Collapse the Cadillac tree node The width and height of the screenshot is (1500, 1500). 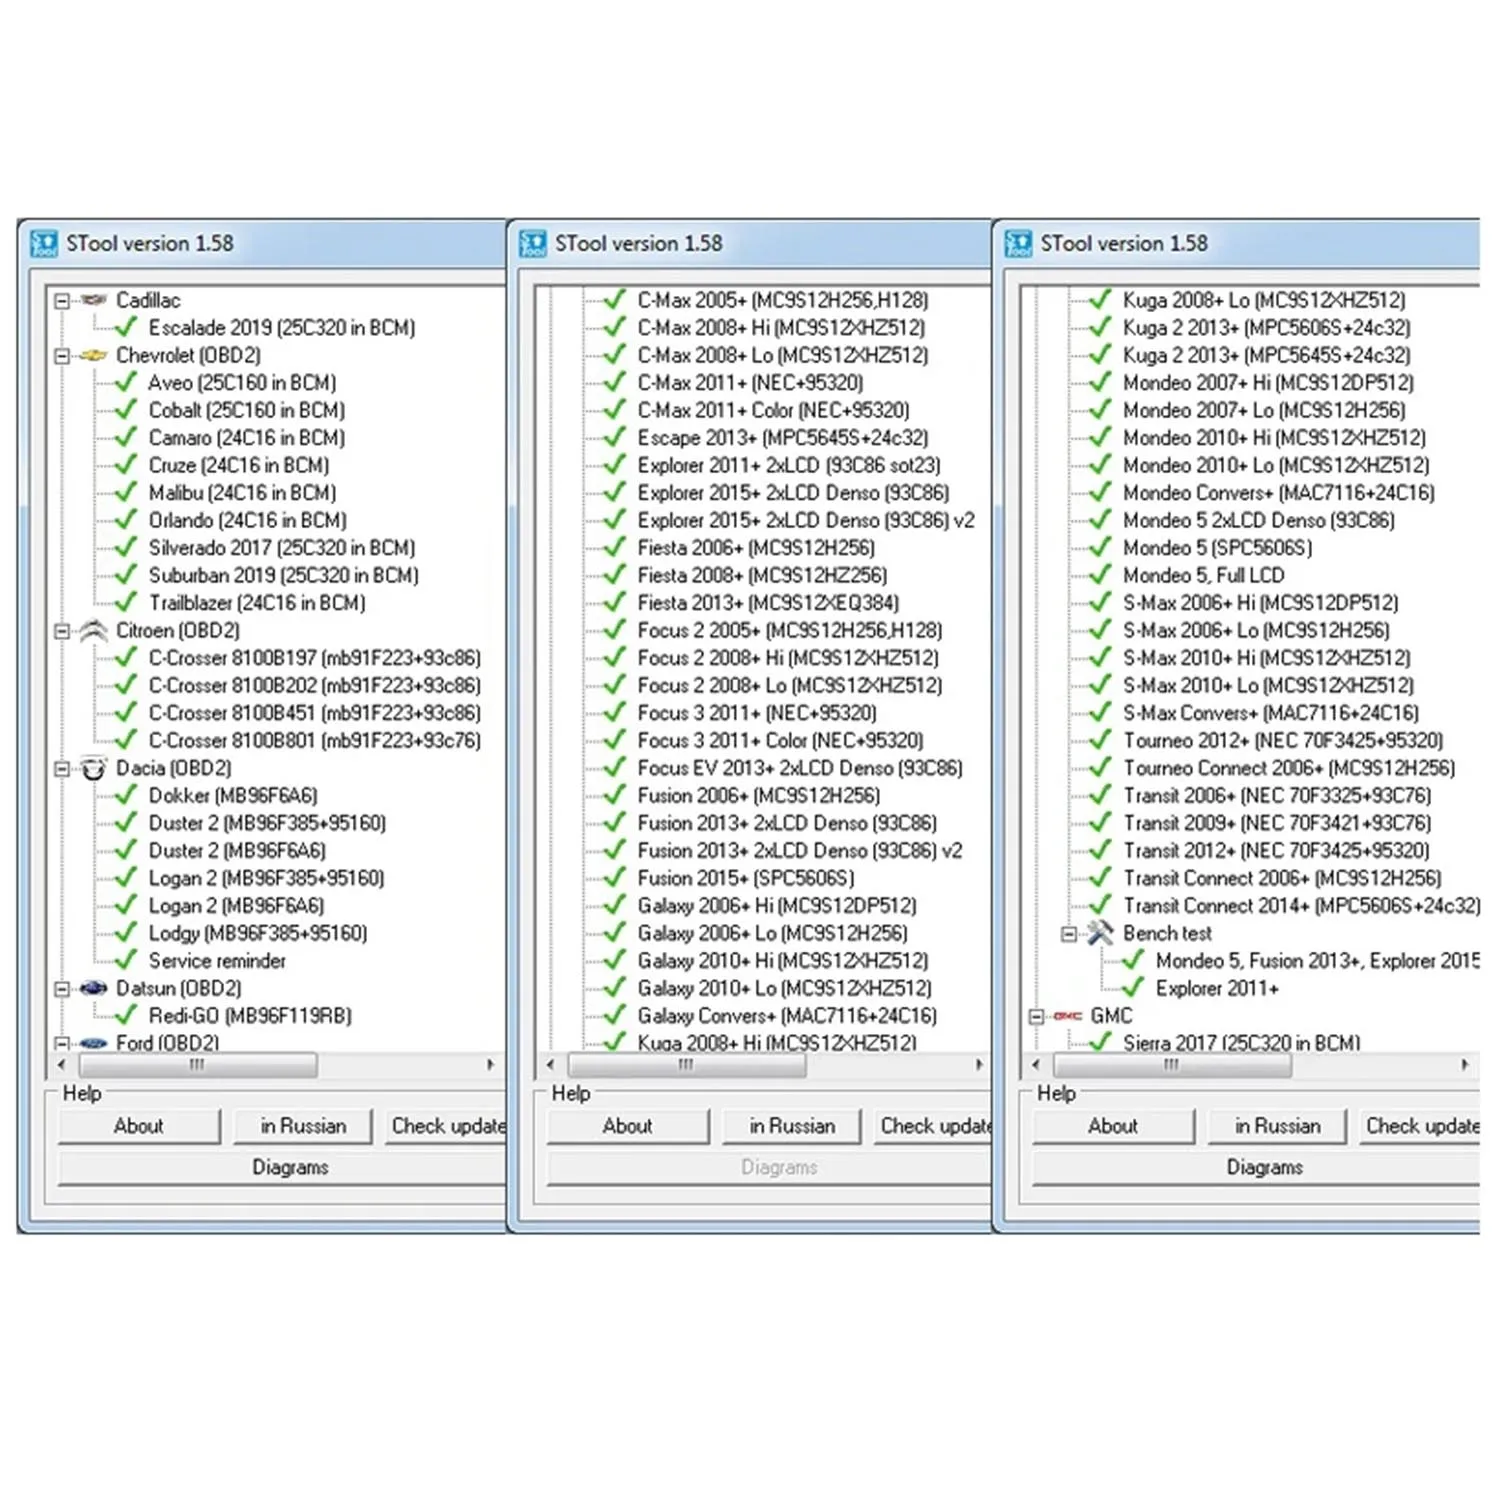[62, 300]
